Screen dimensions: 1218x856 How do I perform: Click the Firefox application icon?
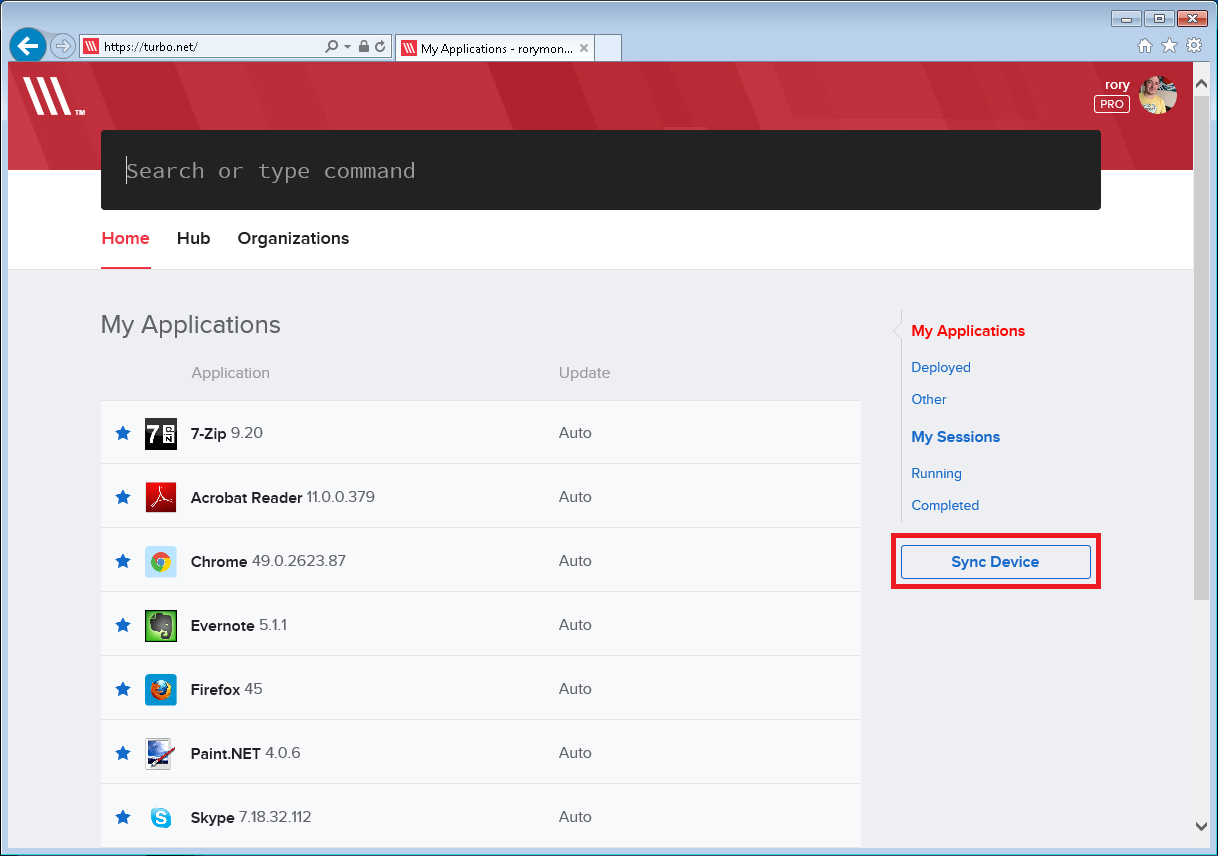point(160,689)
